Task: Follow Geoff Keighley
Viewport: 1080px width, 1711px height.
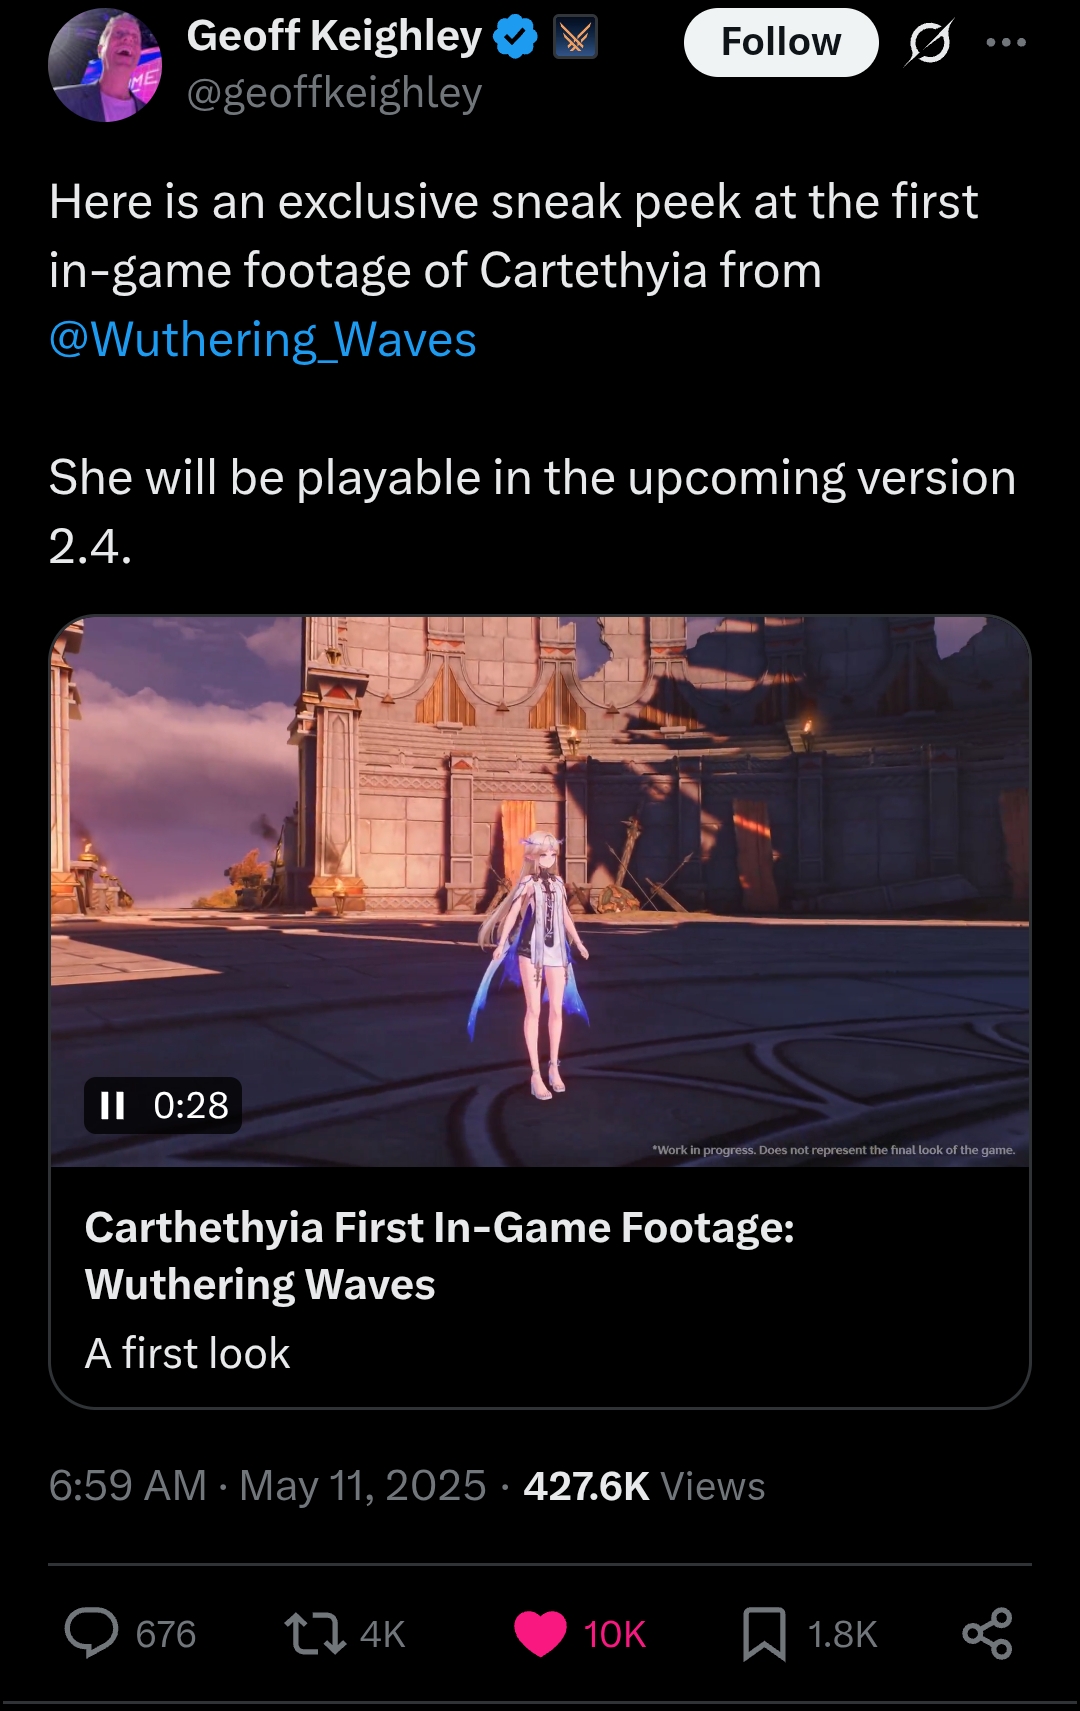Action: pos(781,42)
